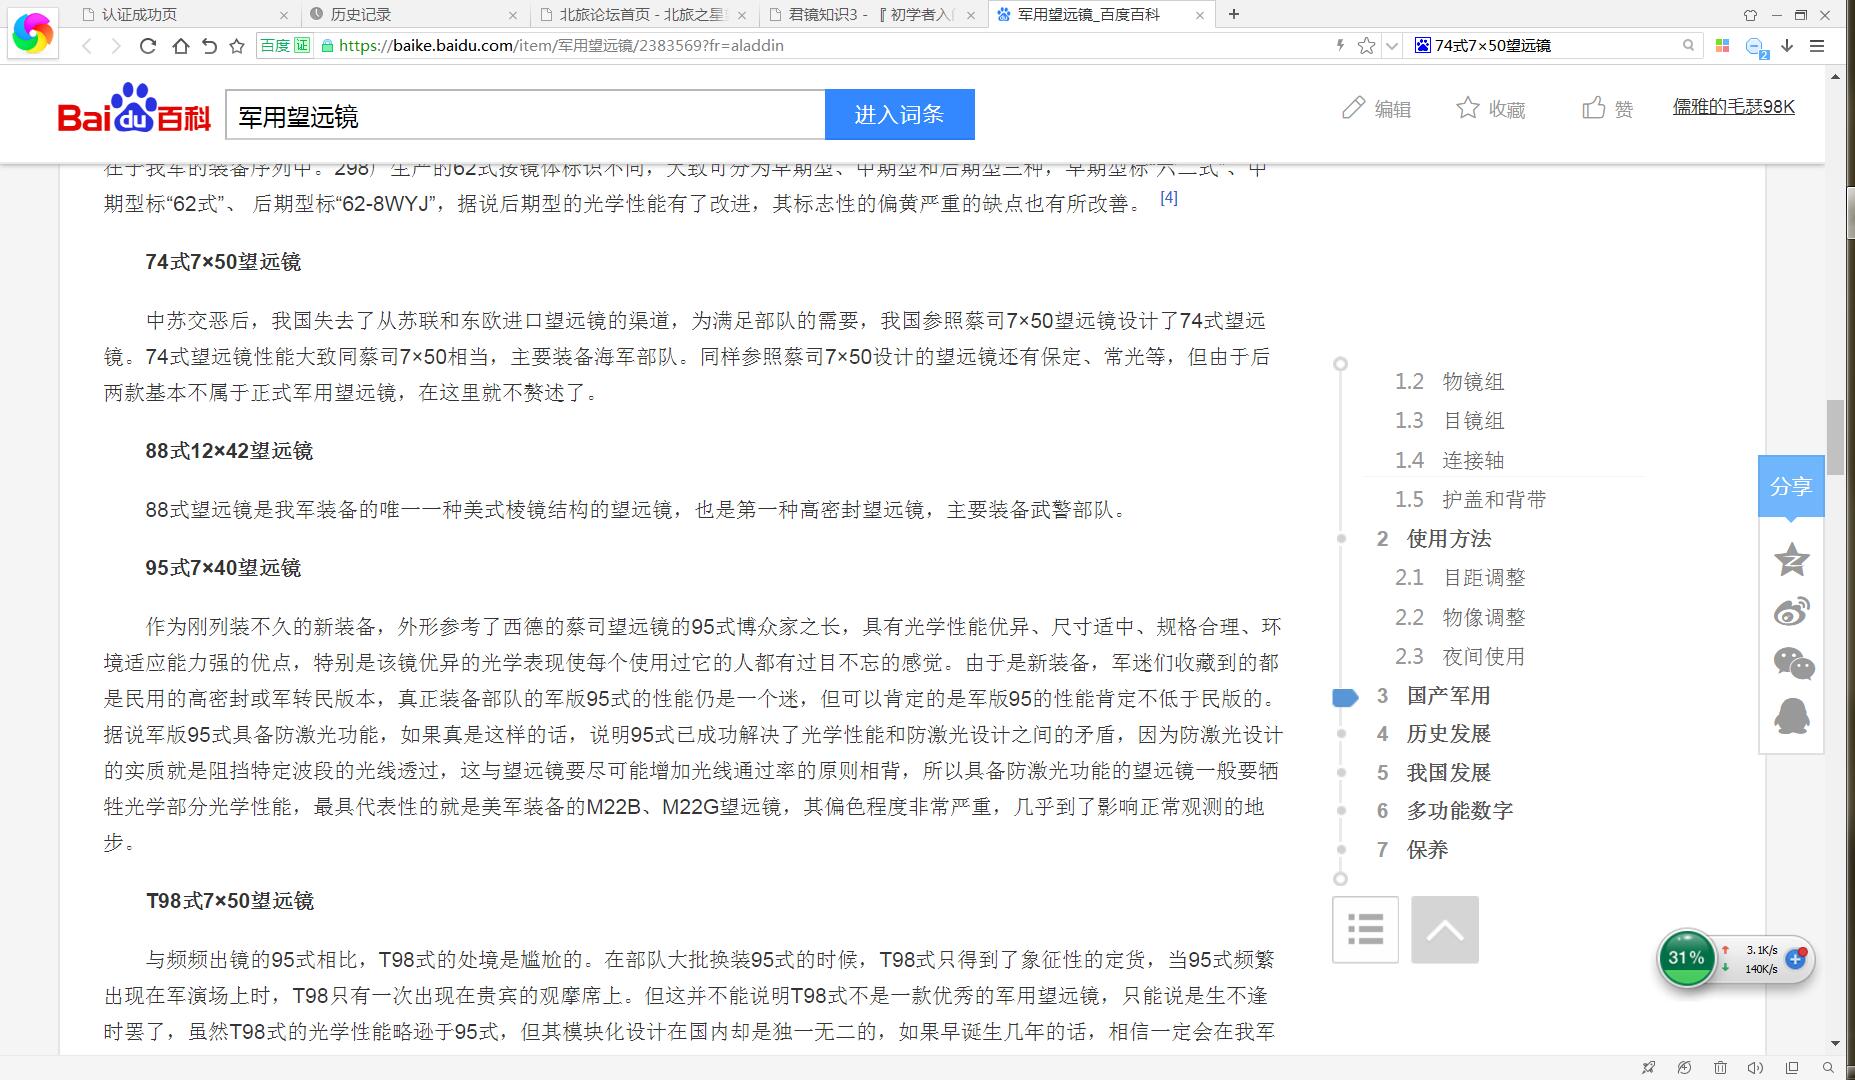This screenshot has width=1855, height=1080.
Task: Click the browser search box with 74式7×50望远镜
Action: [x=1552, y=45]
